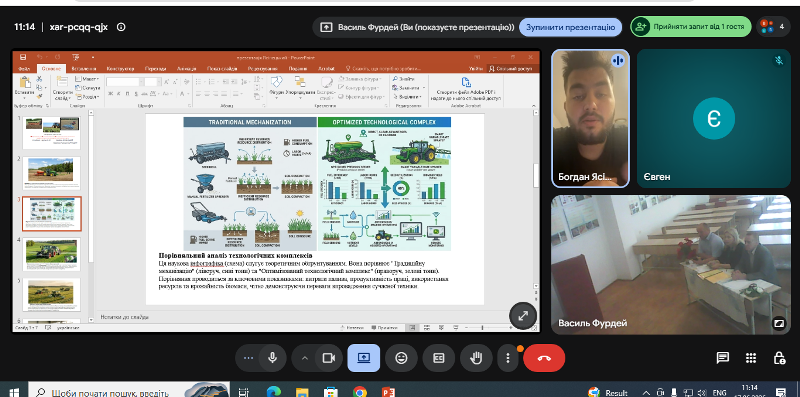Accept the request from 1 guest
Image resolution: width=800 pixels, height=397 pixels.
pyautogui.click(x=691, y=27)
